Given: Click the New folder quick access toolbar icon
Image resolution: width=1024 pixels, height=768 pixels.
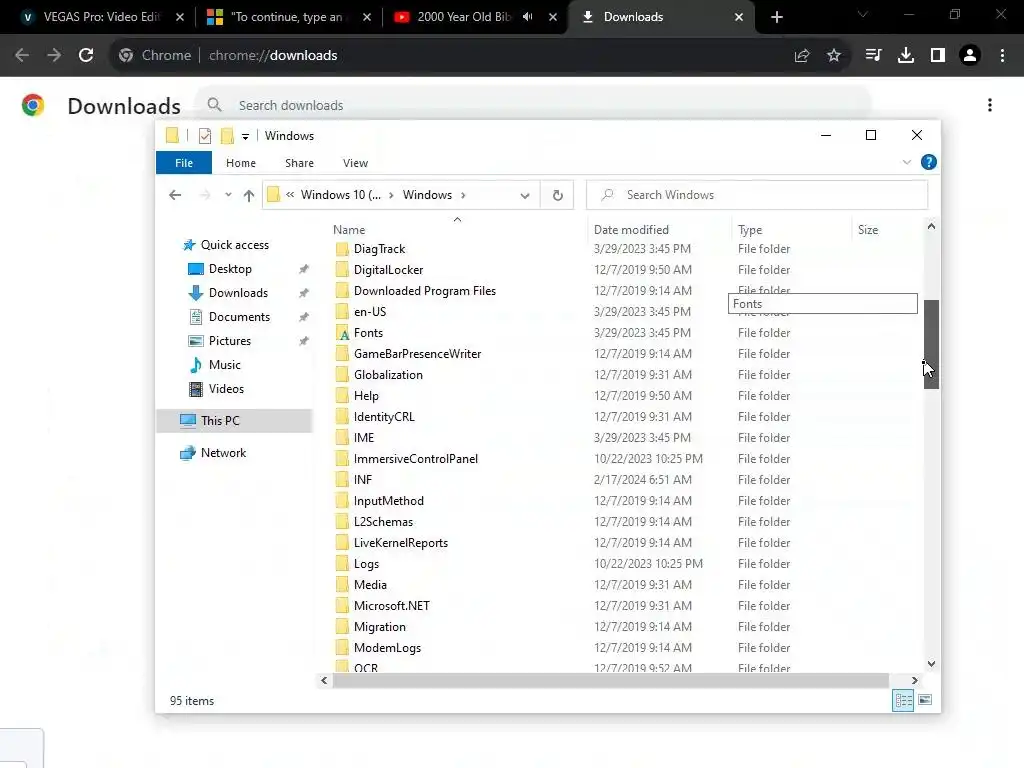Looking at the screenshot, I should point(227,136).
